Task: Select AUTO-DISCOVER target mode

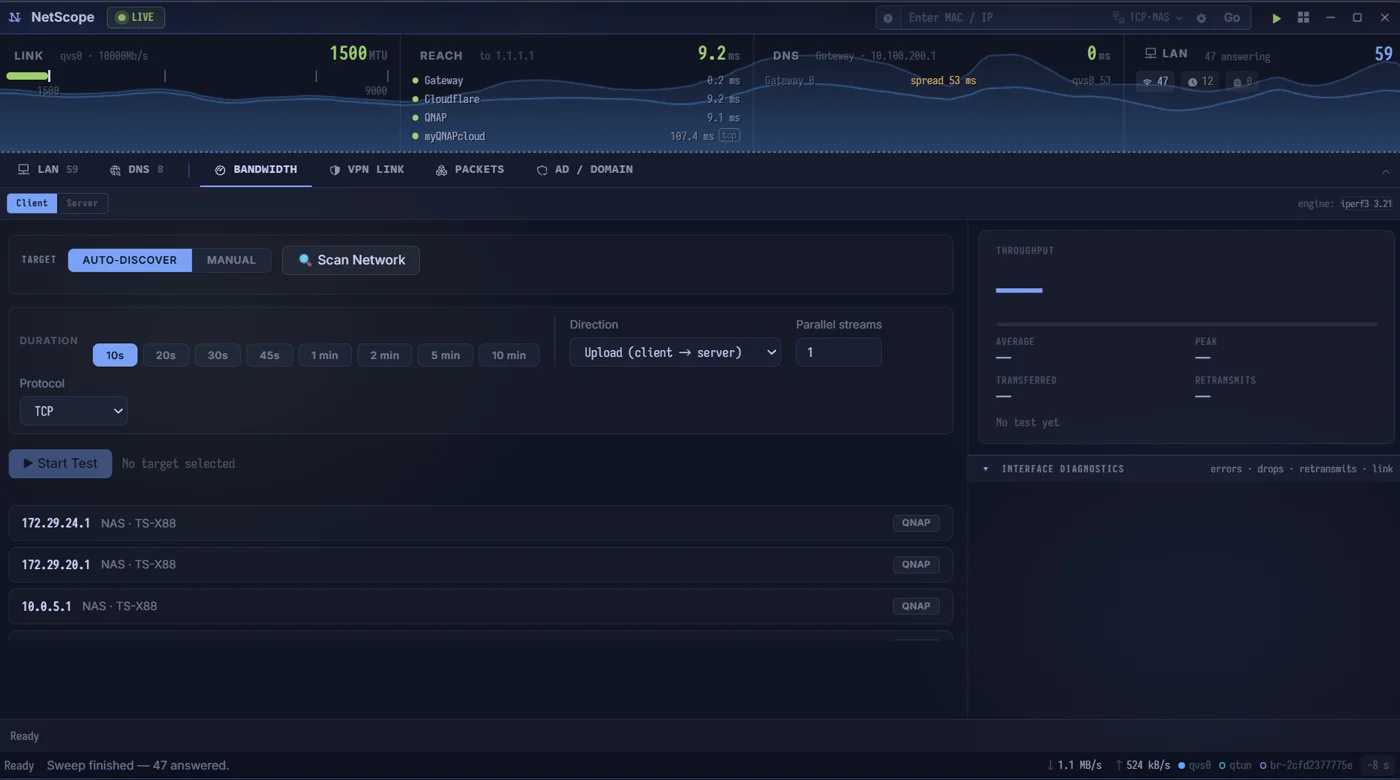Action: click(x=130, y=260)
